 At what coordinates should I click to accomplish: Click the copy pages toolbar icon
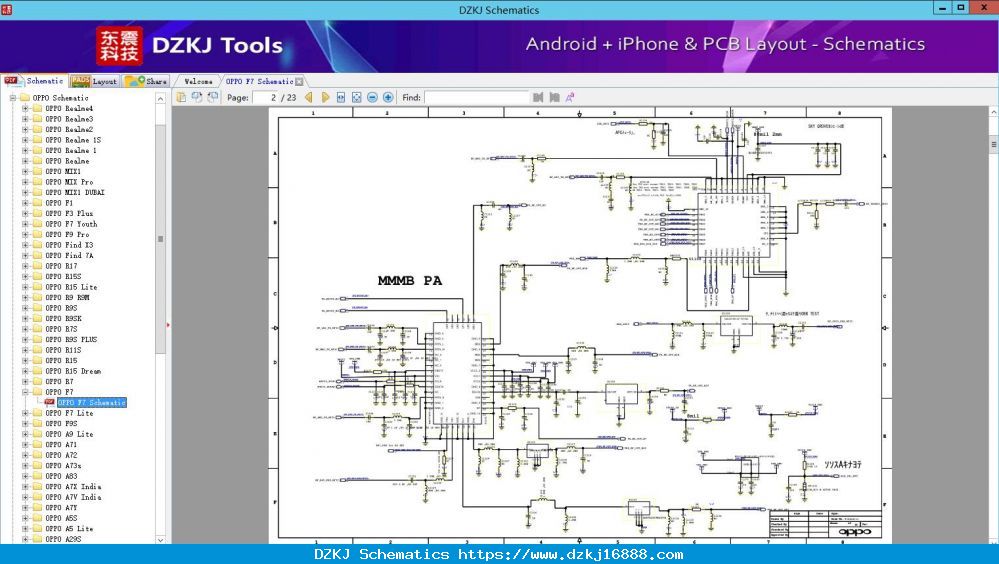click(182, 97)
